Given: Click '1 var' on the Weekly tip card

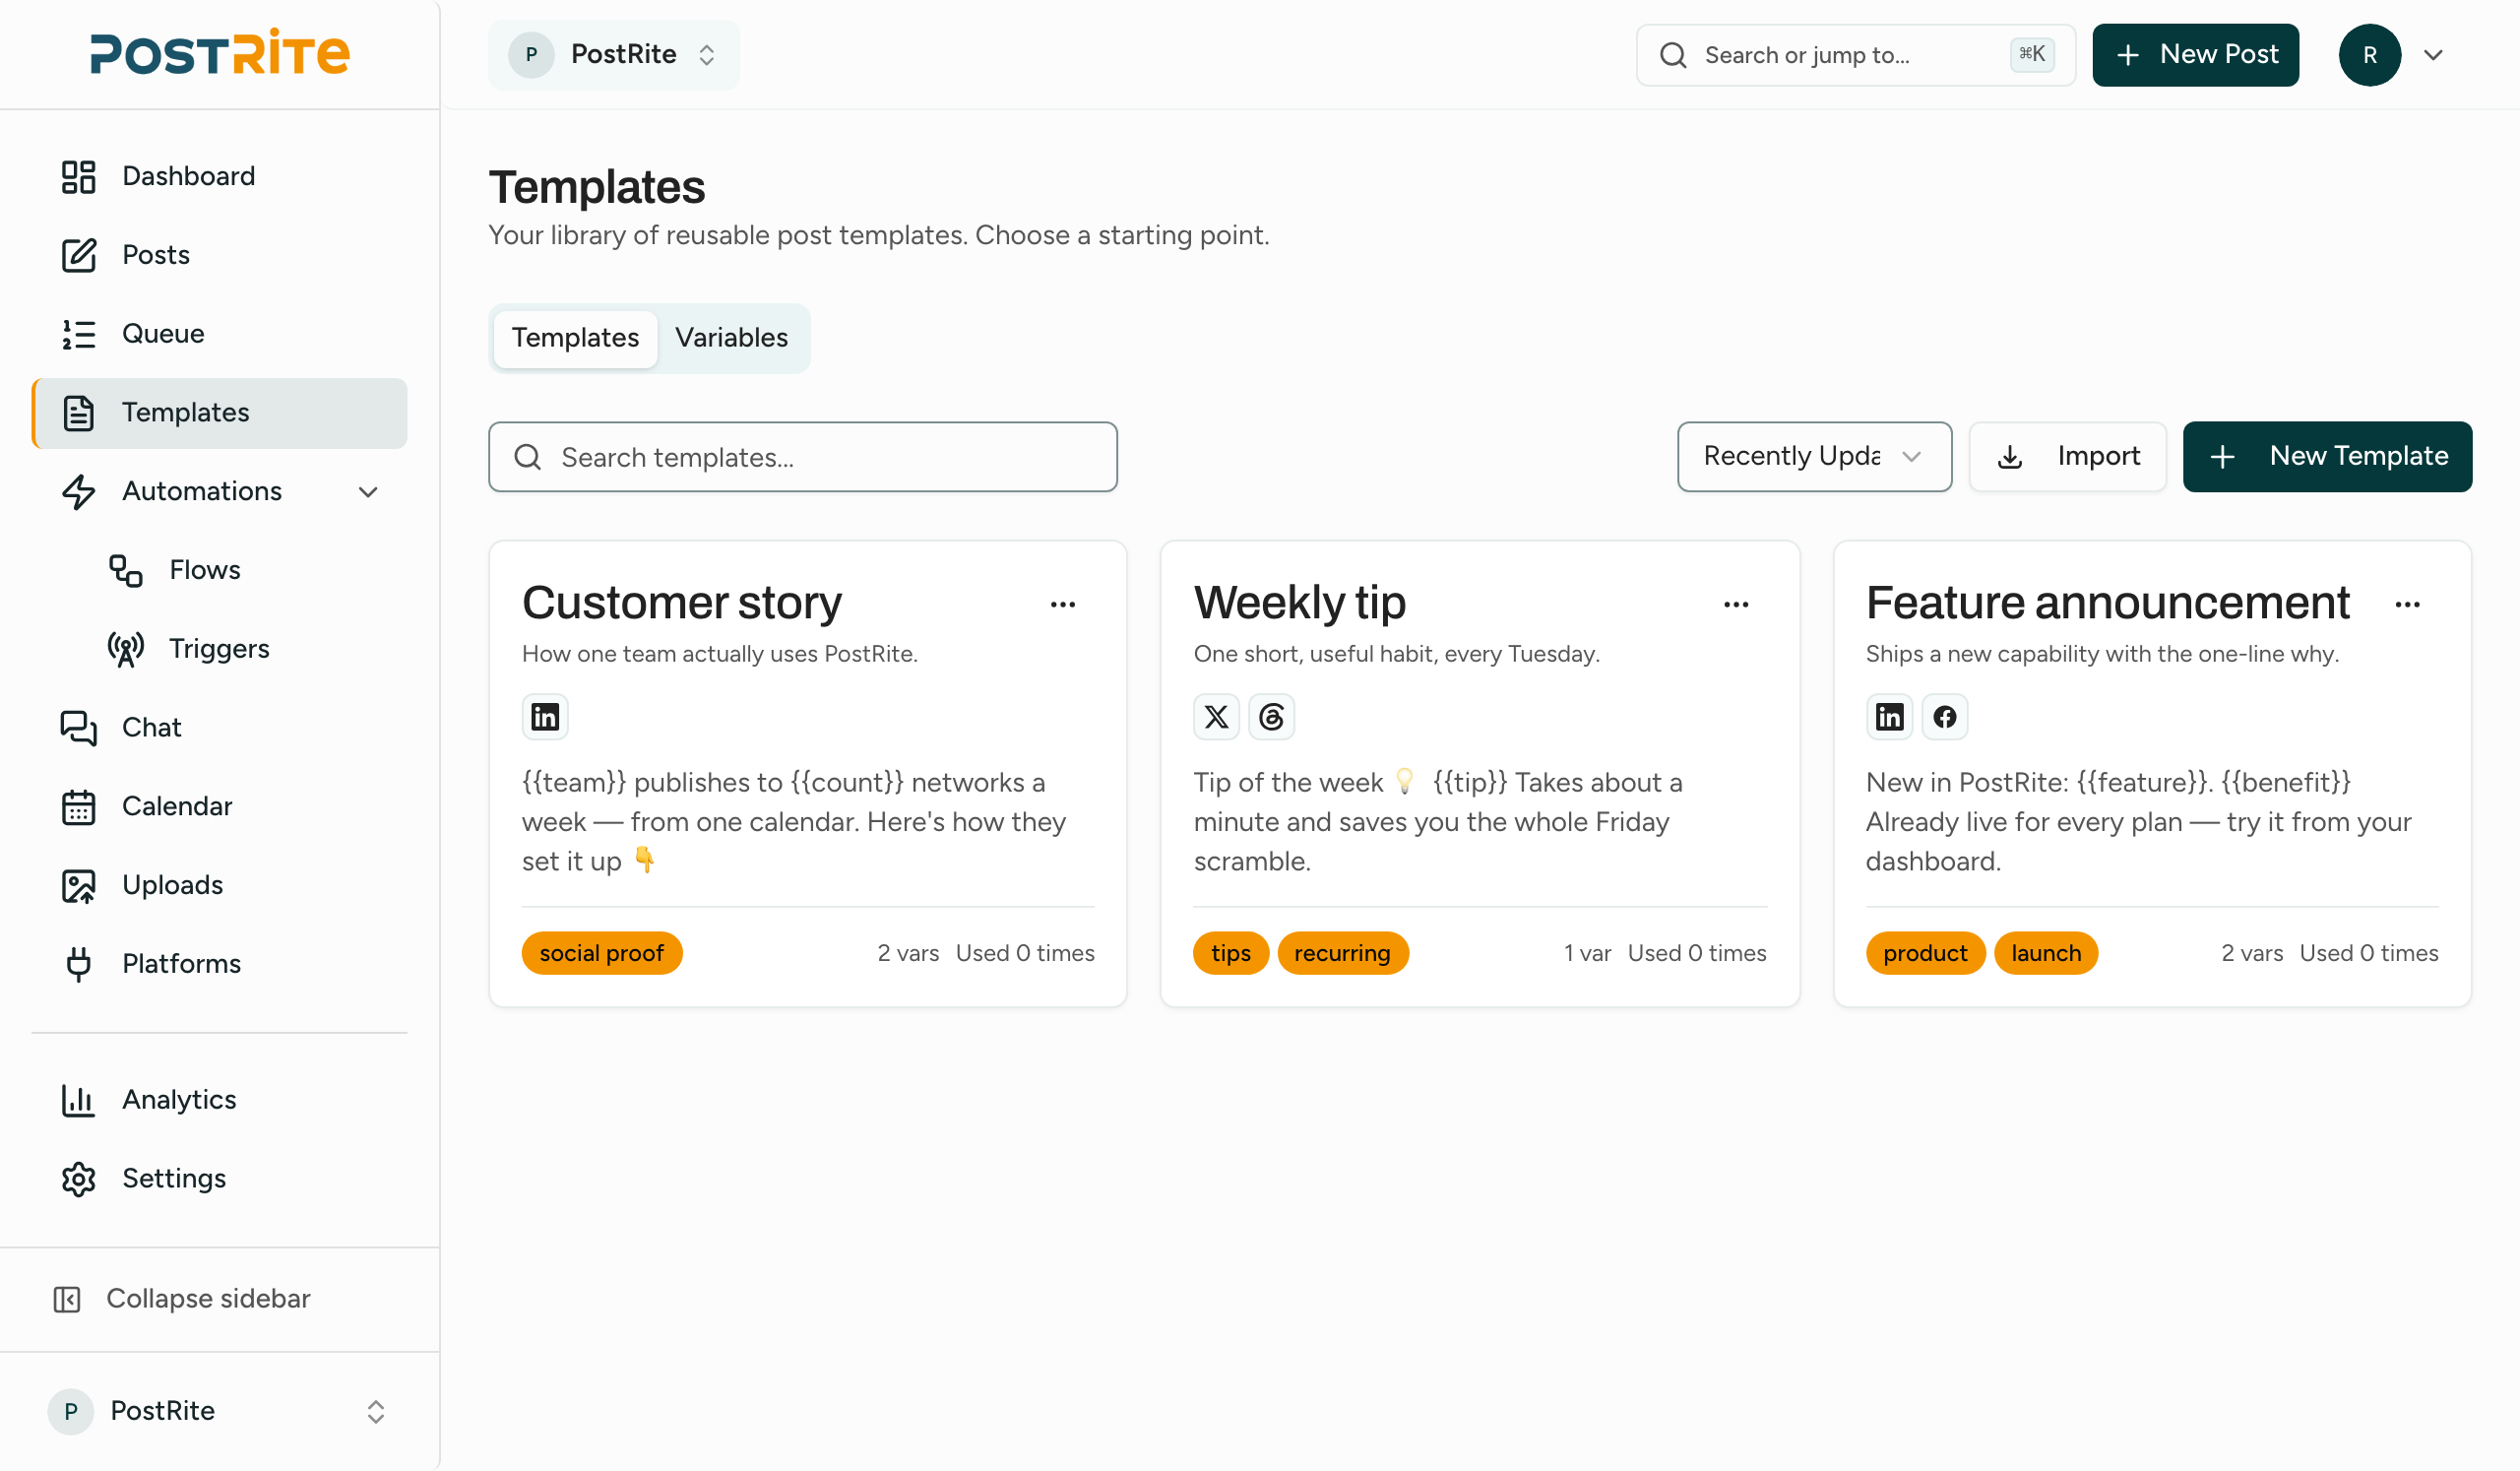Looking at the screenshot, I should click(1588, 954).
